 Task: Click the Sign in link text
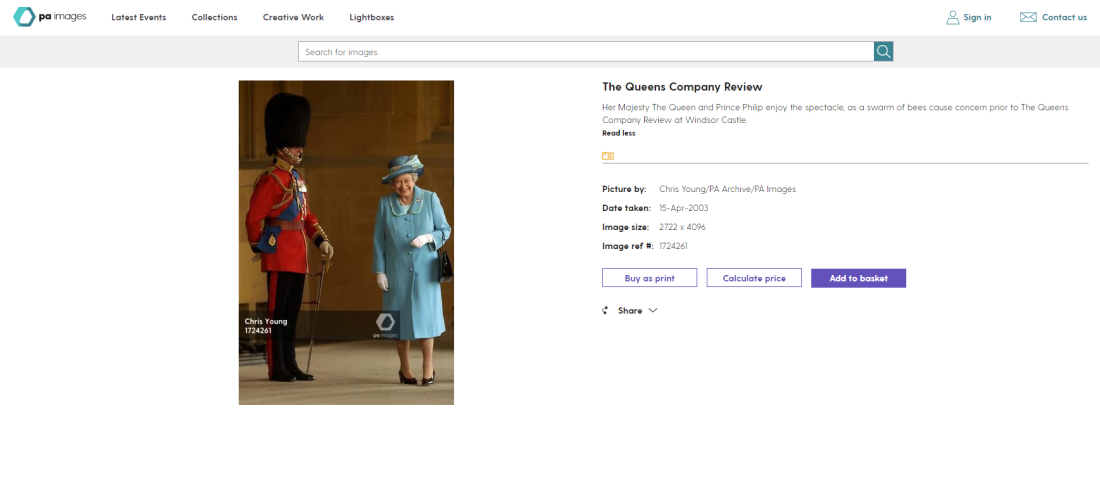[977, 18]
